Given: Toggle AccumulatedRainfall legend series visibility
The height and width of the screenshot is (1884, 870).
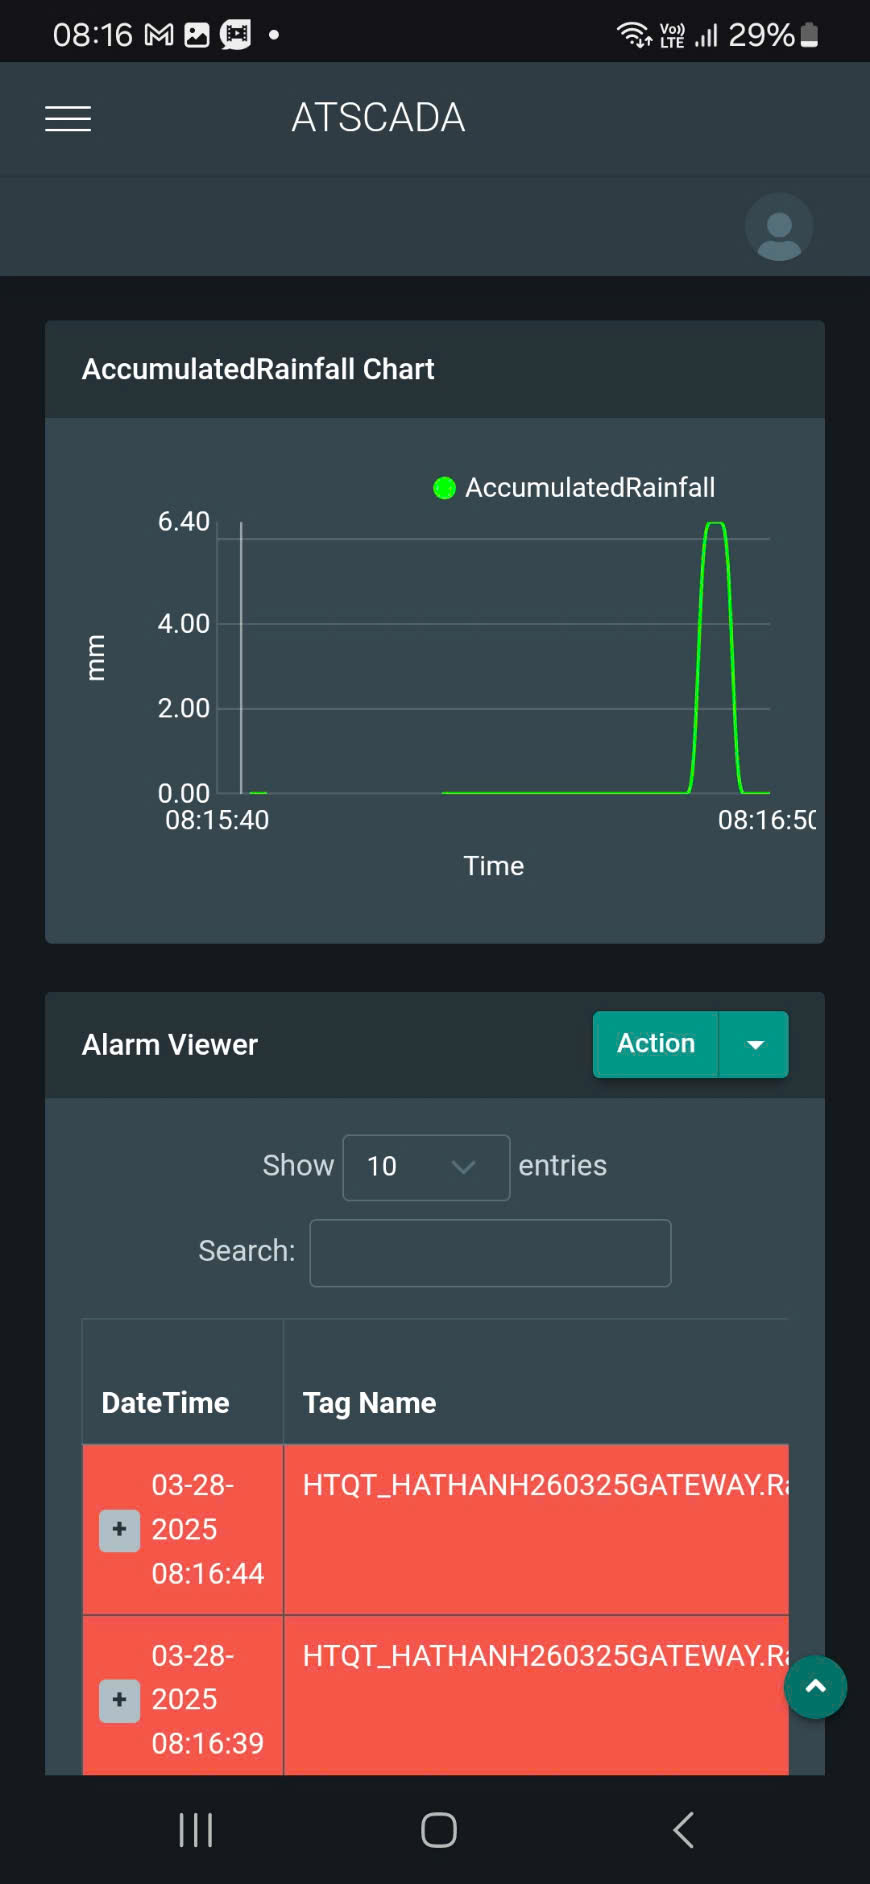Looking at the screenshot, I should 574,488.
